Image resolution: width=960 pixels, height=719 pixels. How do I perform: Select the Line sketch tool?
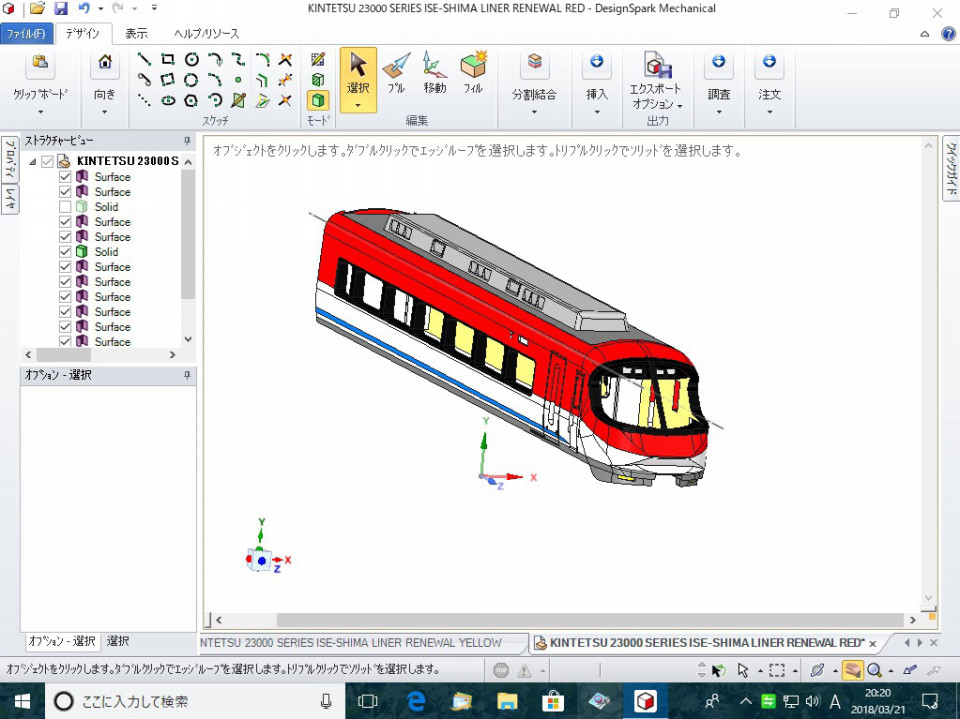(144, 59)
